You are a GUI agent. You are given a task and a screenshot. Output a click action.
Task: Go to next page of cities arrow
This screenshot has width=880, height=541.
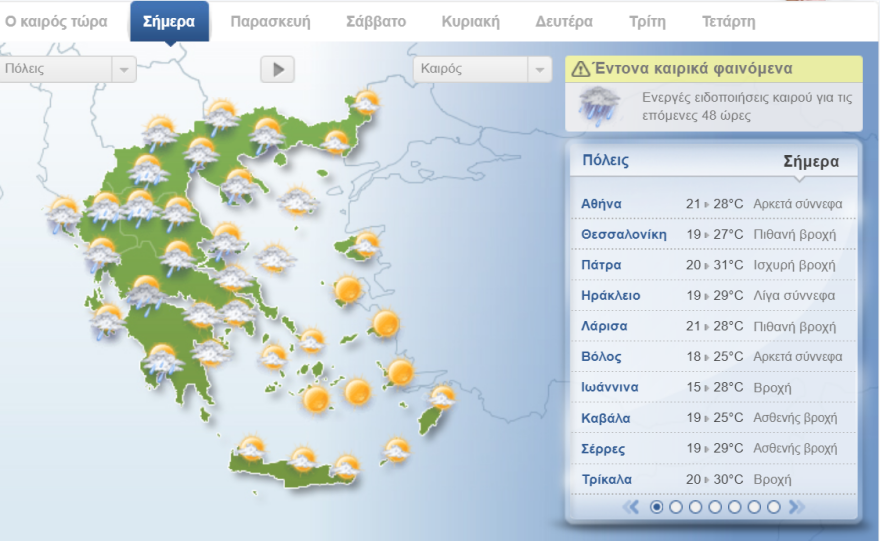pos(796,507)
